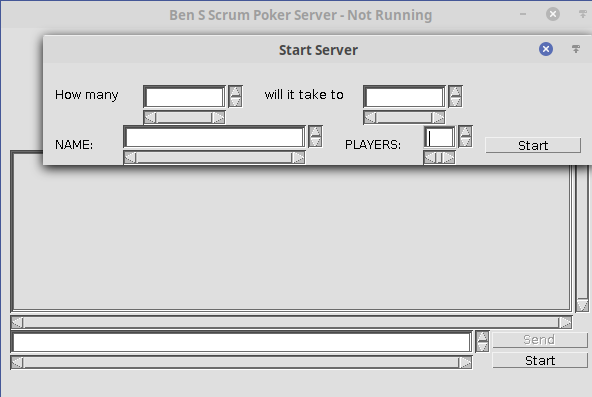
Task: Click the field after 'How many'
Action: click(184, 97)
